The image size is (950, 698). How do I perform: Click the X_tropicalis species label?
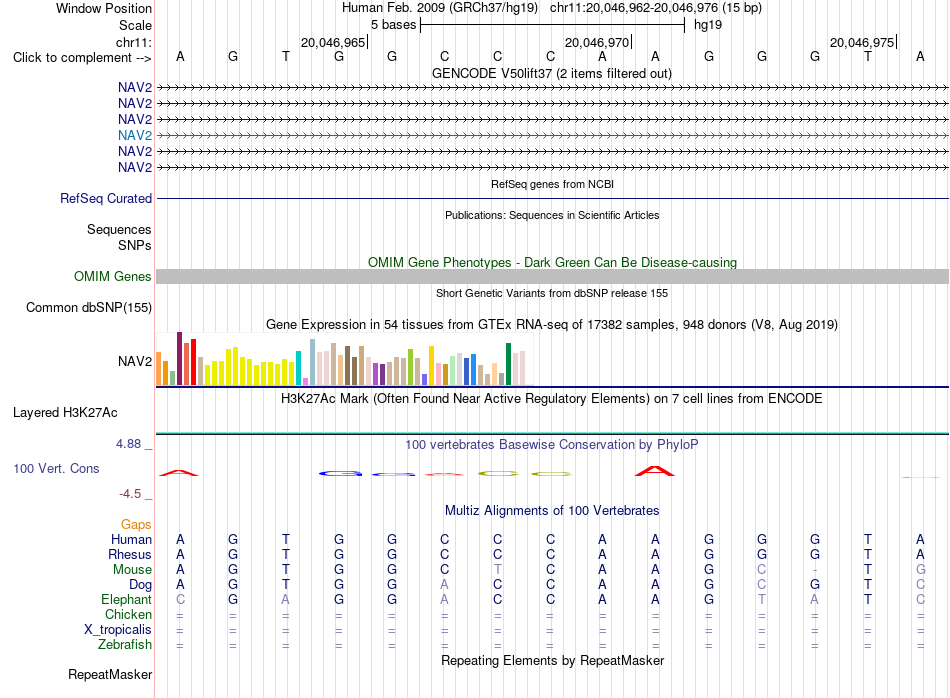(118, 630)
